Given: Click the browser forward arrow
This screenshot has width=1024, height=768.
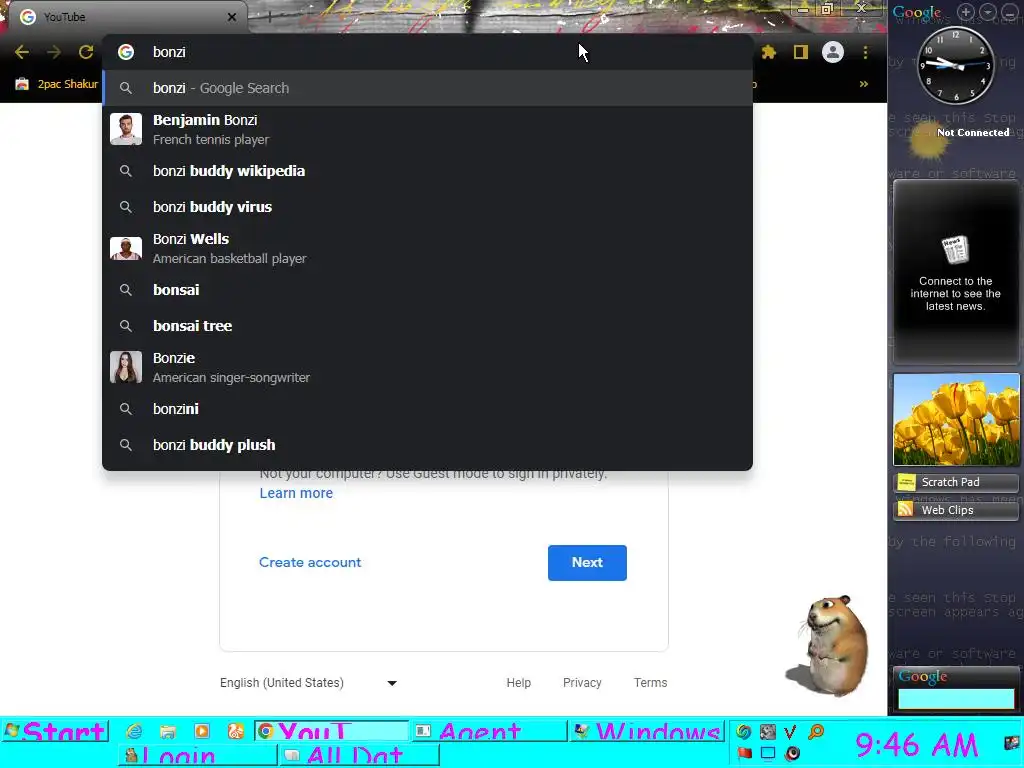Looking at the screenshot, I should [54, 52].
